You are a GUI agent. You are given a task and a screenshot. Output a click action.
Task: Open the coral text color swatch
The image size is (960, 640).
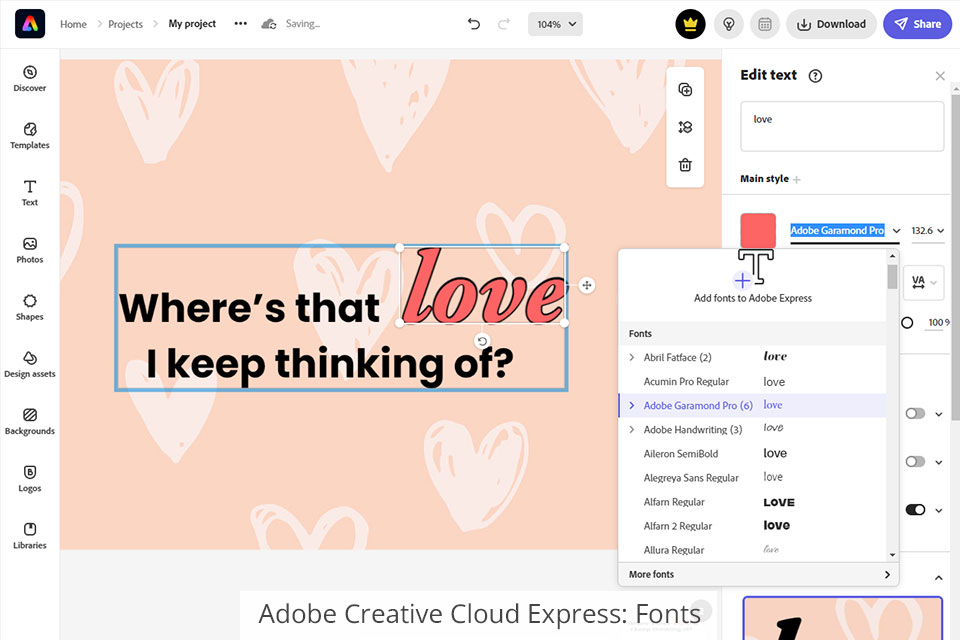pyautogui.click(x=758, y=231)
